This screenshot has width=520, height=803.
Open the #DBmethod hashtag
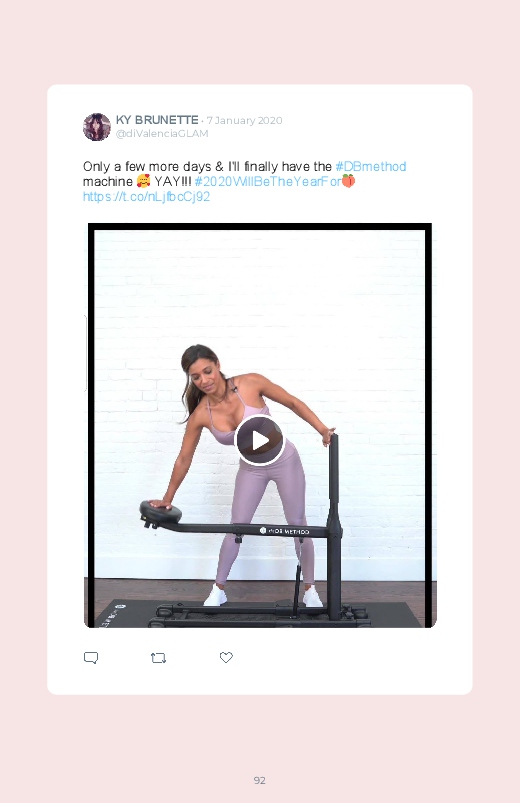point(371,166)
